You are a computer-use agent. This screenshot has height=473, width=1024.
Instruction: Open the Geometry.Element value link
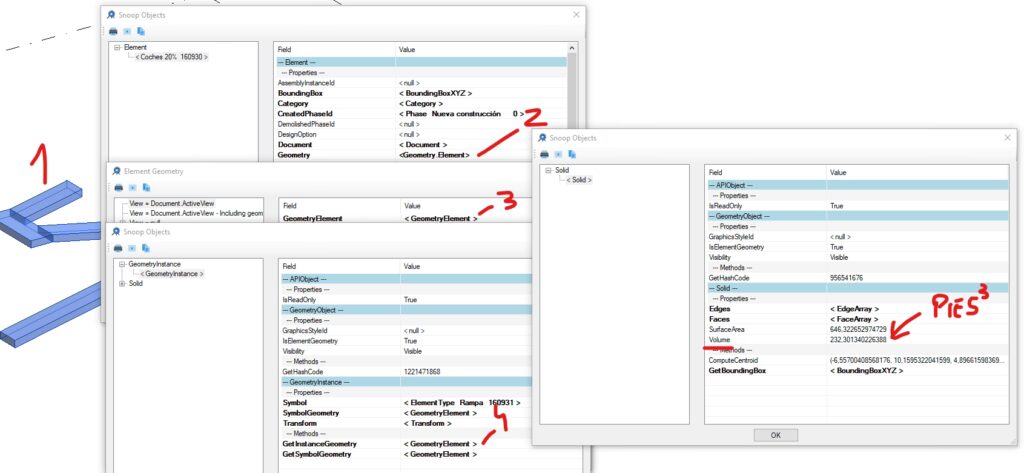coord(434,155)
